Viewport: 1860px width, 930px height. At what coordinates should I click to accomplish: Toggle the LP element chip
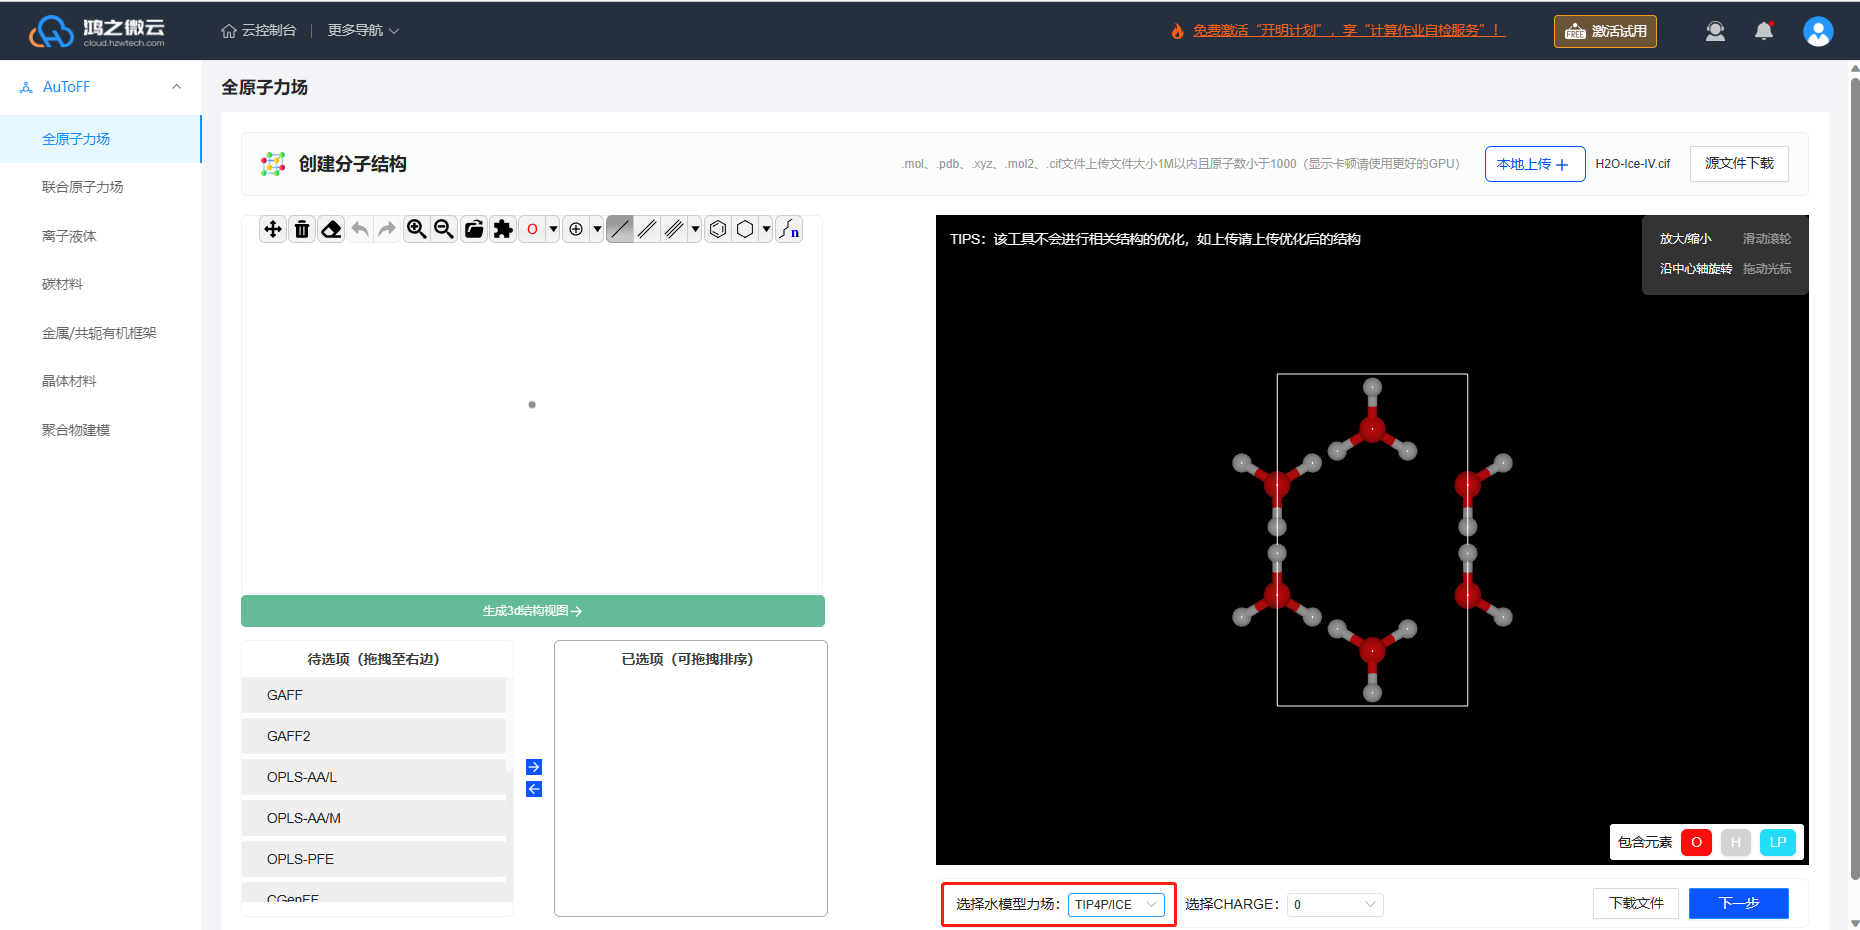tap(1778, 842)
